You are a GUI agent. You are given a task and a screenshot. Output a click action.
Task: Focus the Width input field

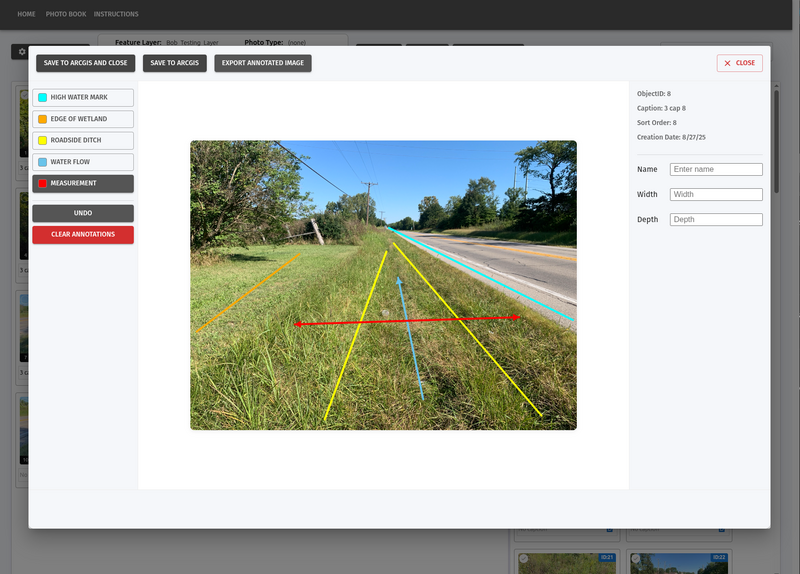click(716, 194)
